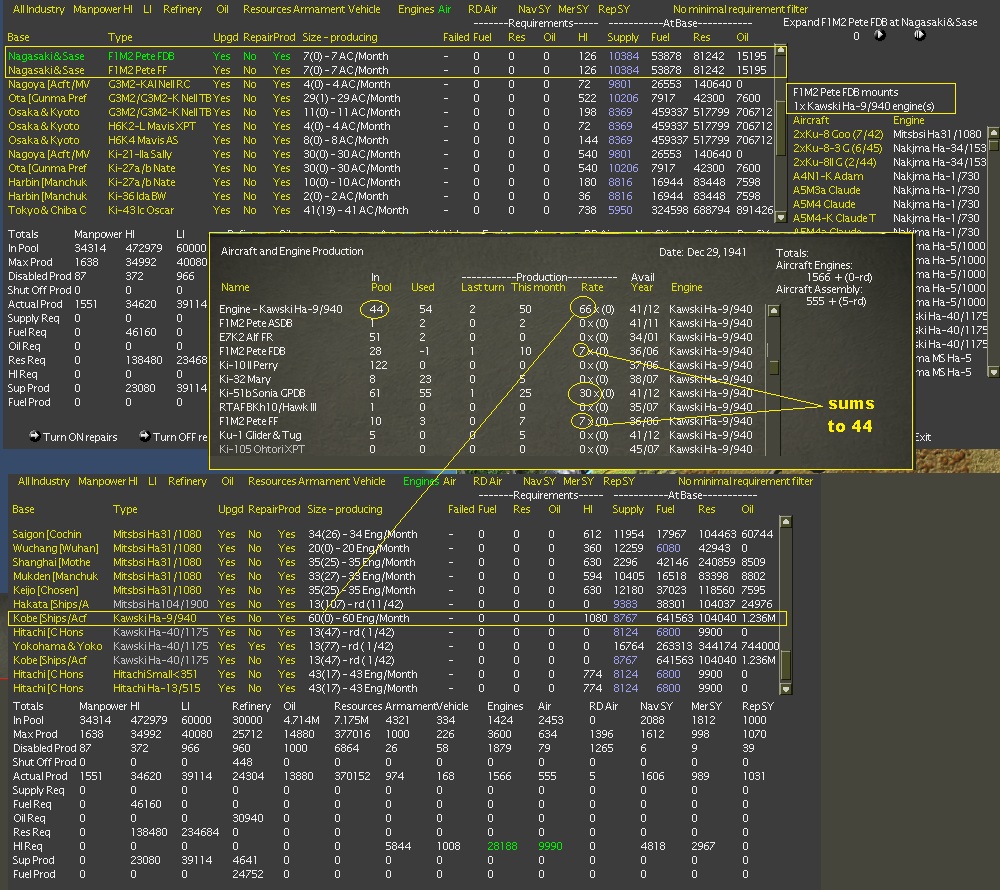
Task: Toggle Repair 'Yes' on the Yokohama Kawski Ha-40/1175 row
Action: point(256,646)
